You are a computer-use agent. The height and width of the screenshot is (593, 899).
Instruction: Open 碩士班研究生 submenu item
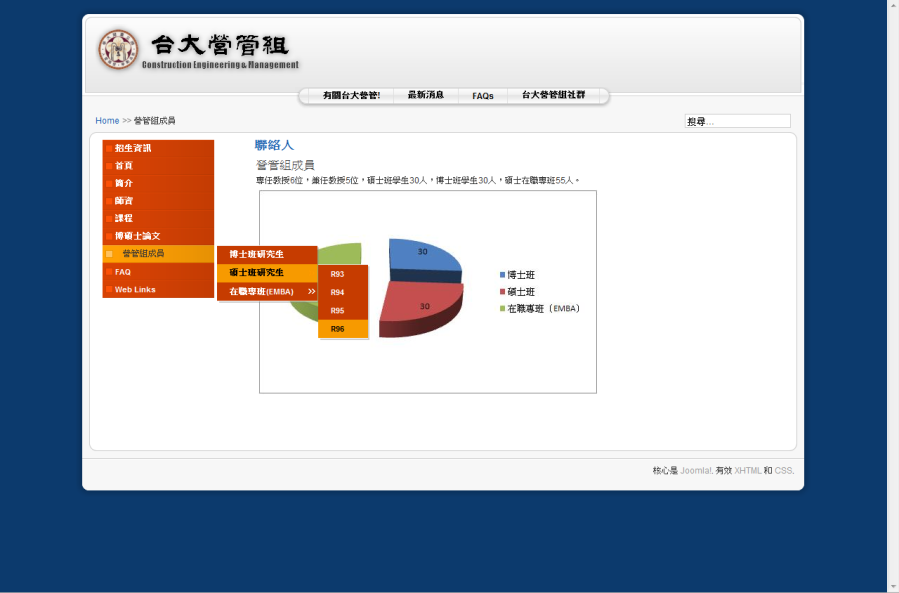tap(257, 272)
